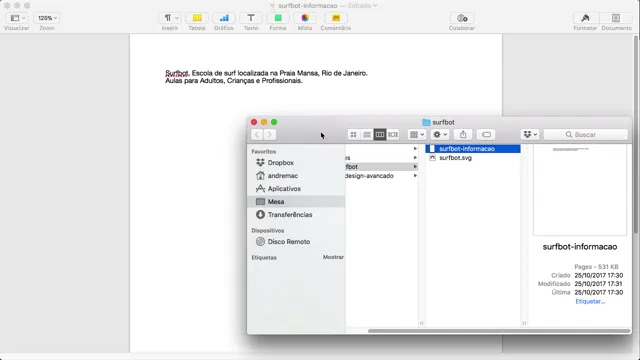This screenshot has width=640, height=360.
Task: Click the Finder horizontal scrollbar
Action: (499, 331)
